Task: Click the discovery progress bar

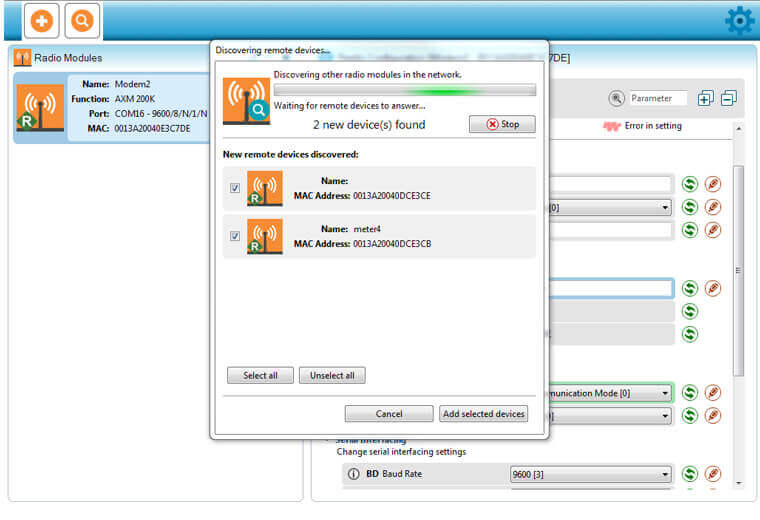Action: tap(404, 90)
